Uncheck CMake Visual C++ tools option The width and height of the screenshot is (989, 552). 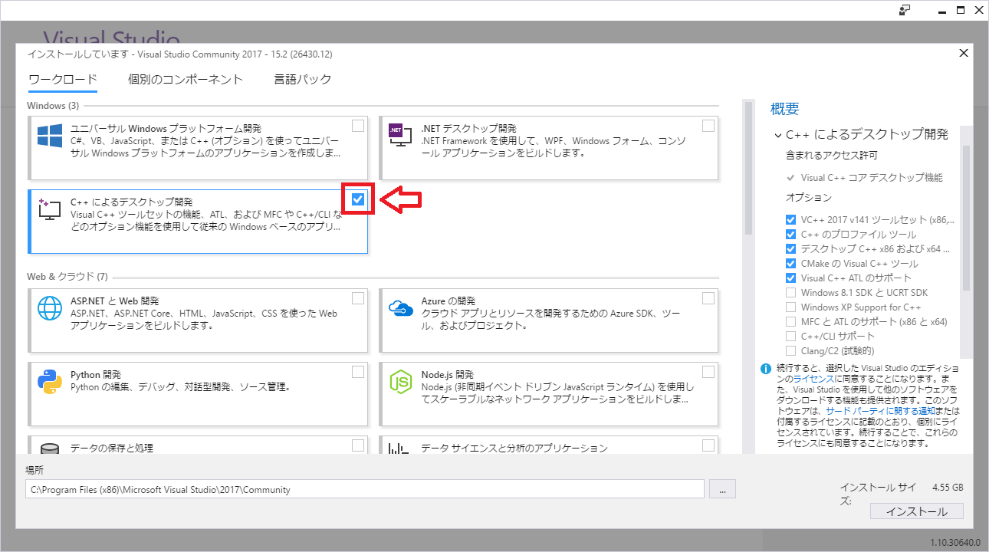(790, 263)
